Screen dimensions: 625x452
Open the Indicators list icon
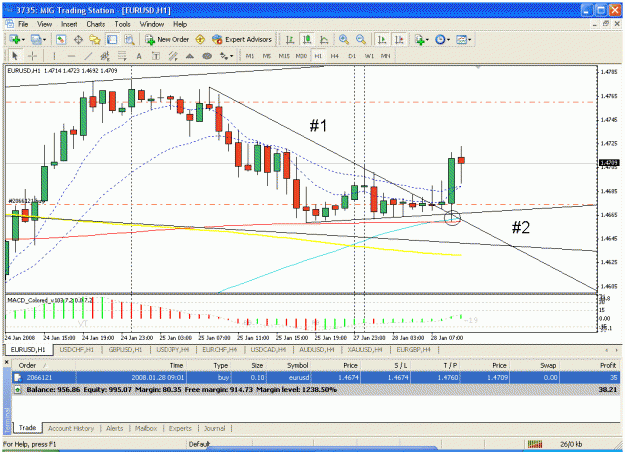[x=419, y=39]
